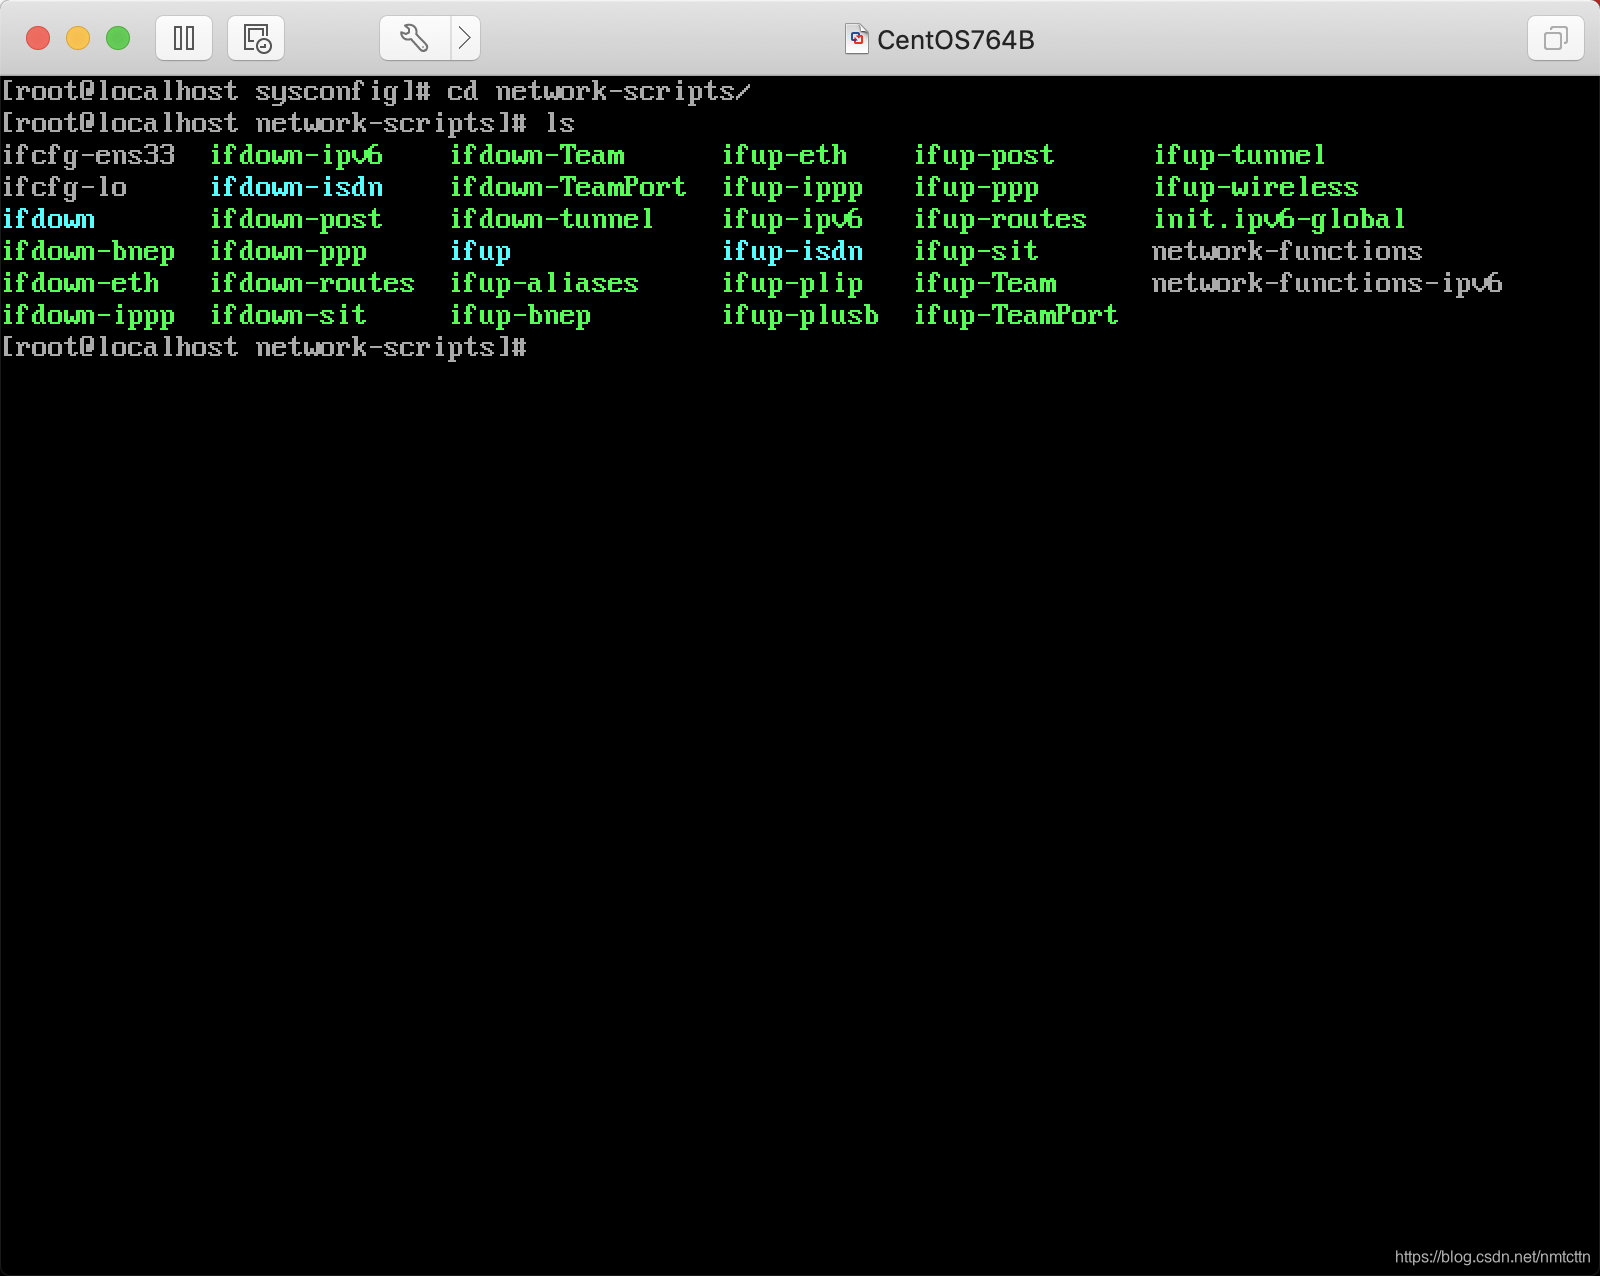This screenshot has height=1276, width=1600.
Task: Click the ifdown-TeamPort file name
Action: point(569,187)
